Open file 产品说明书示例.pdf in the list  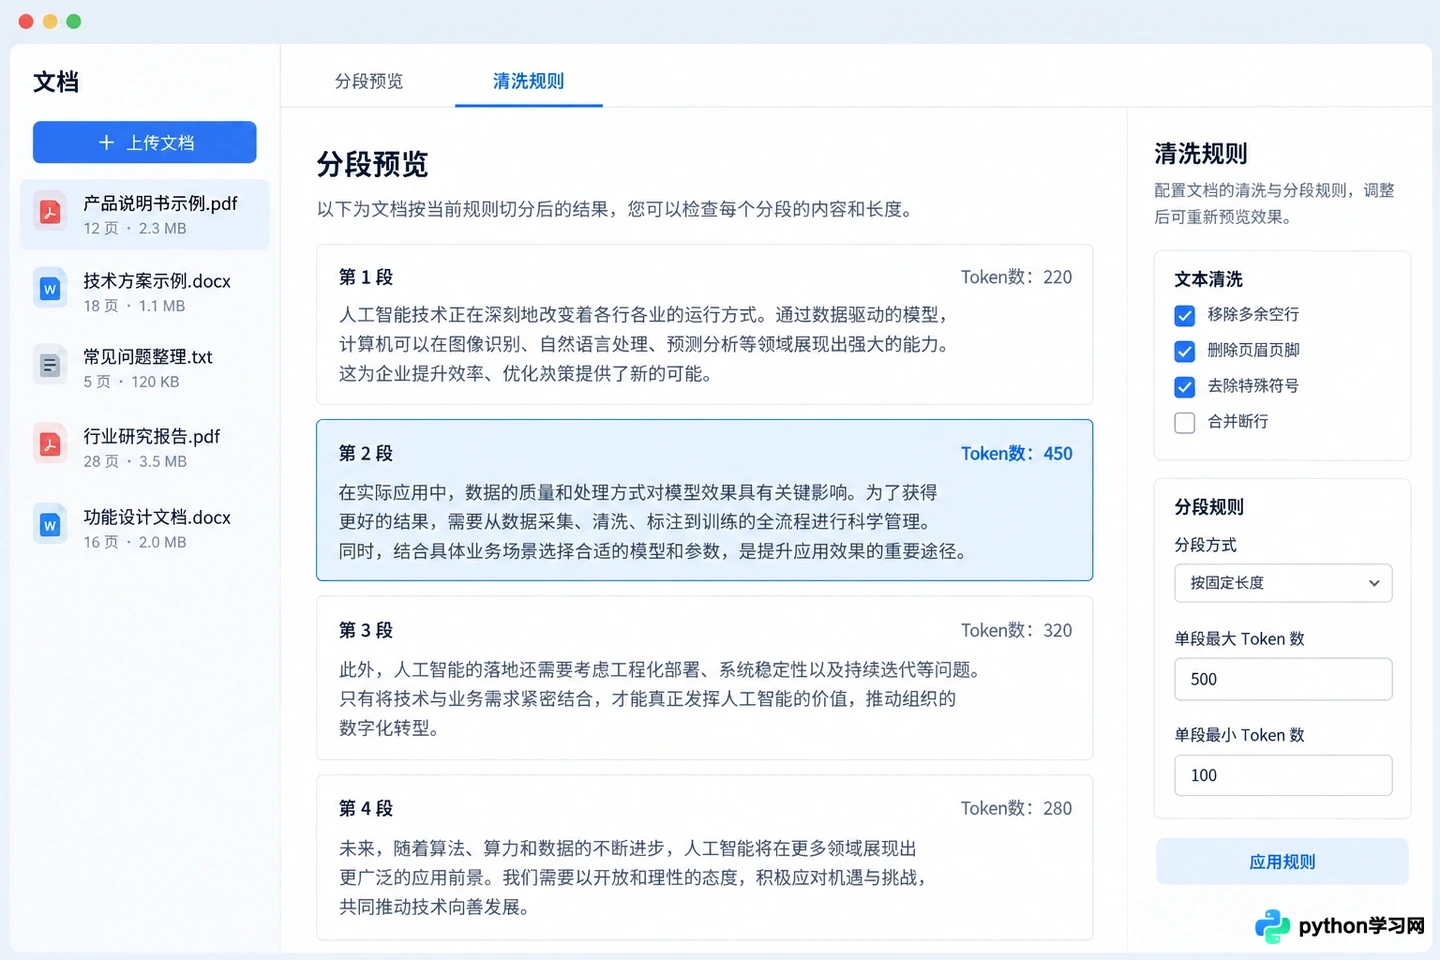click(x=145, y=214)
